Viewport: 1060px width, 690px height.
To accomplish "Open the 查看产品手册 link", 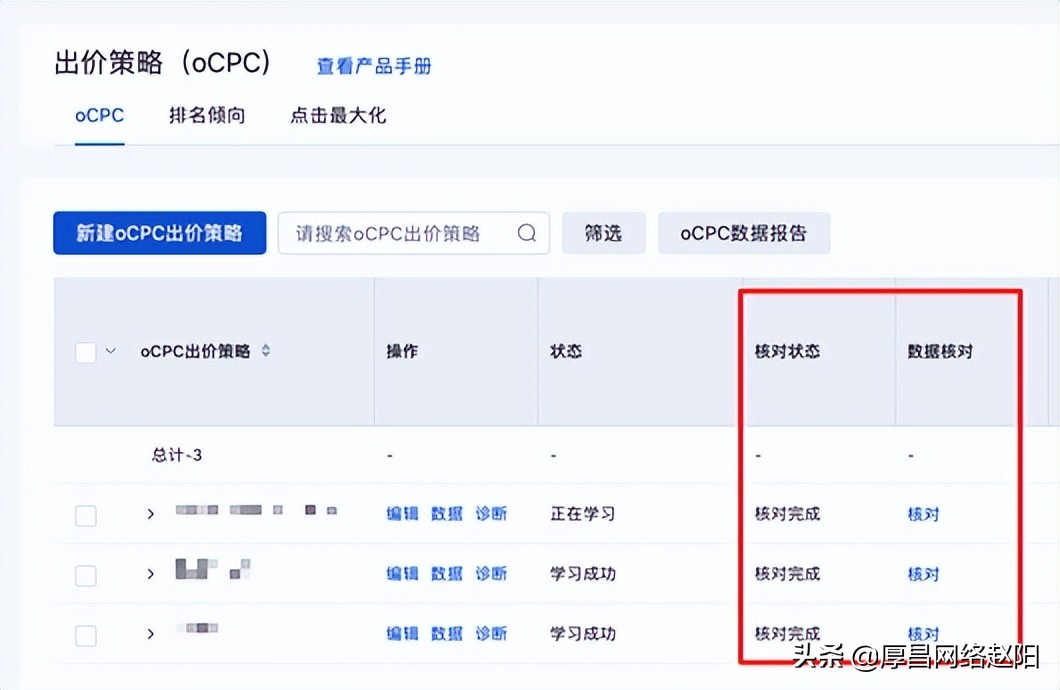I will coord(373,65).
